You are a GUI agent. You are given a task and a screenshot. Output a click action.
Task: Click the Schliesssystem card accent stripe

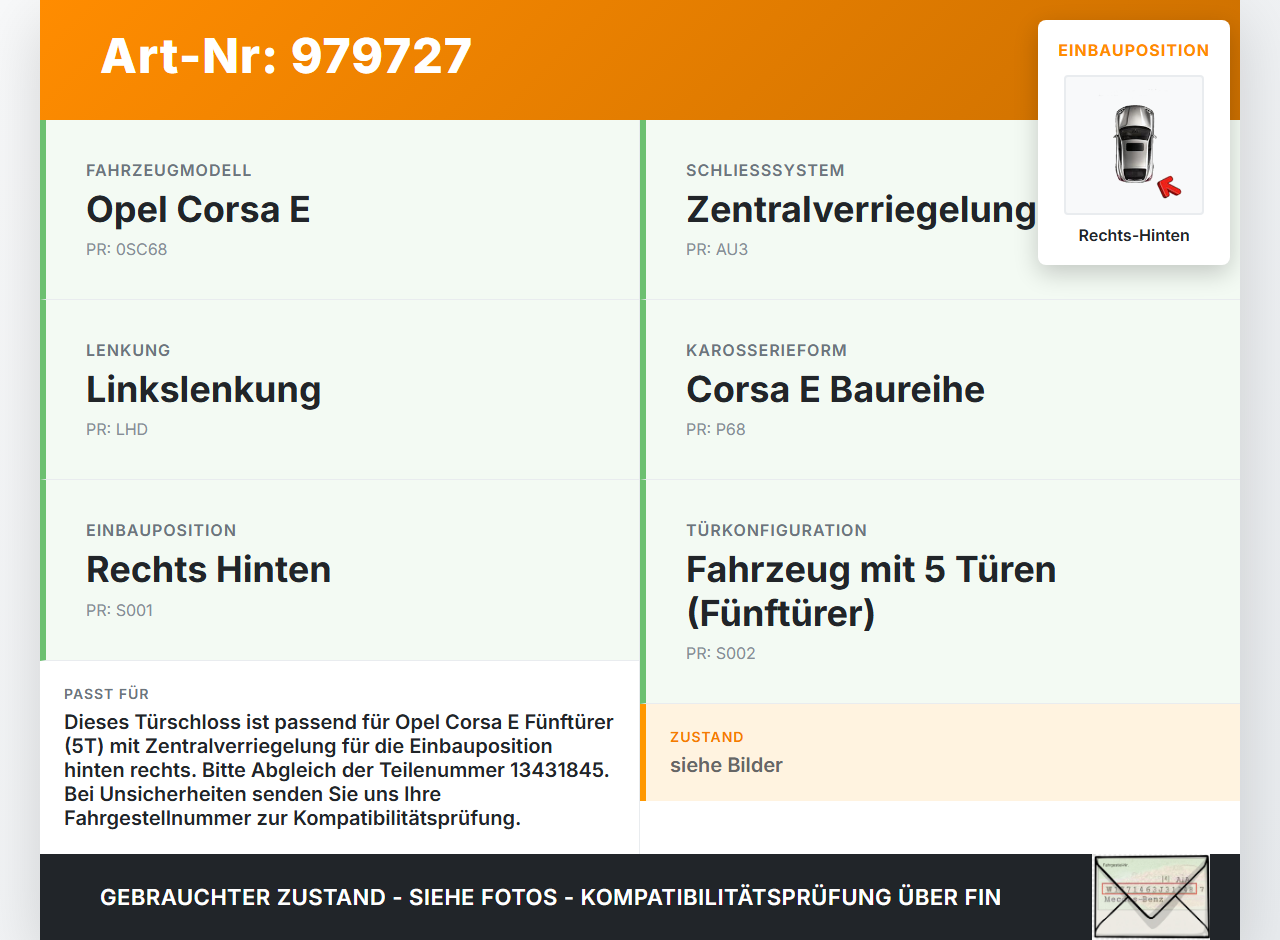[x=642, y=210]
